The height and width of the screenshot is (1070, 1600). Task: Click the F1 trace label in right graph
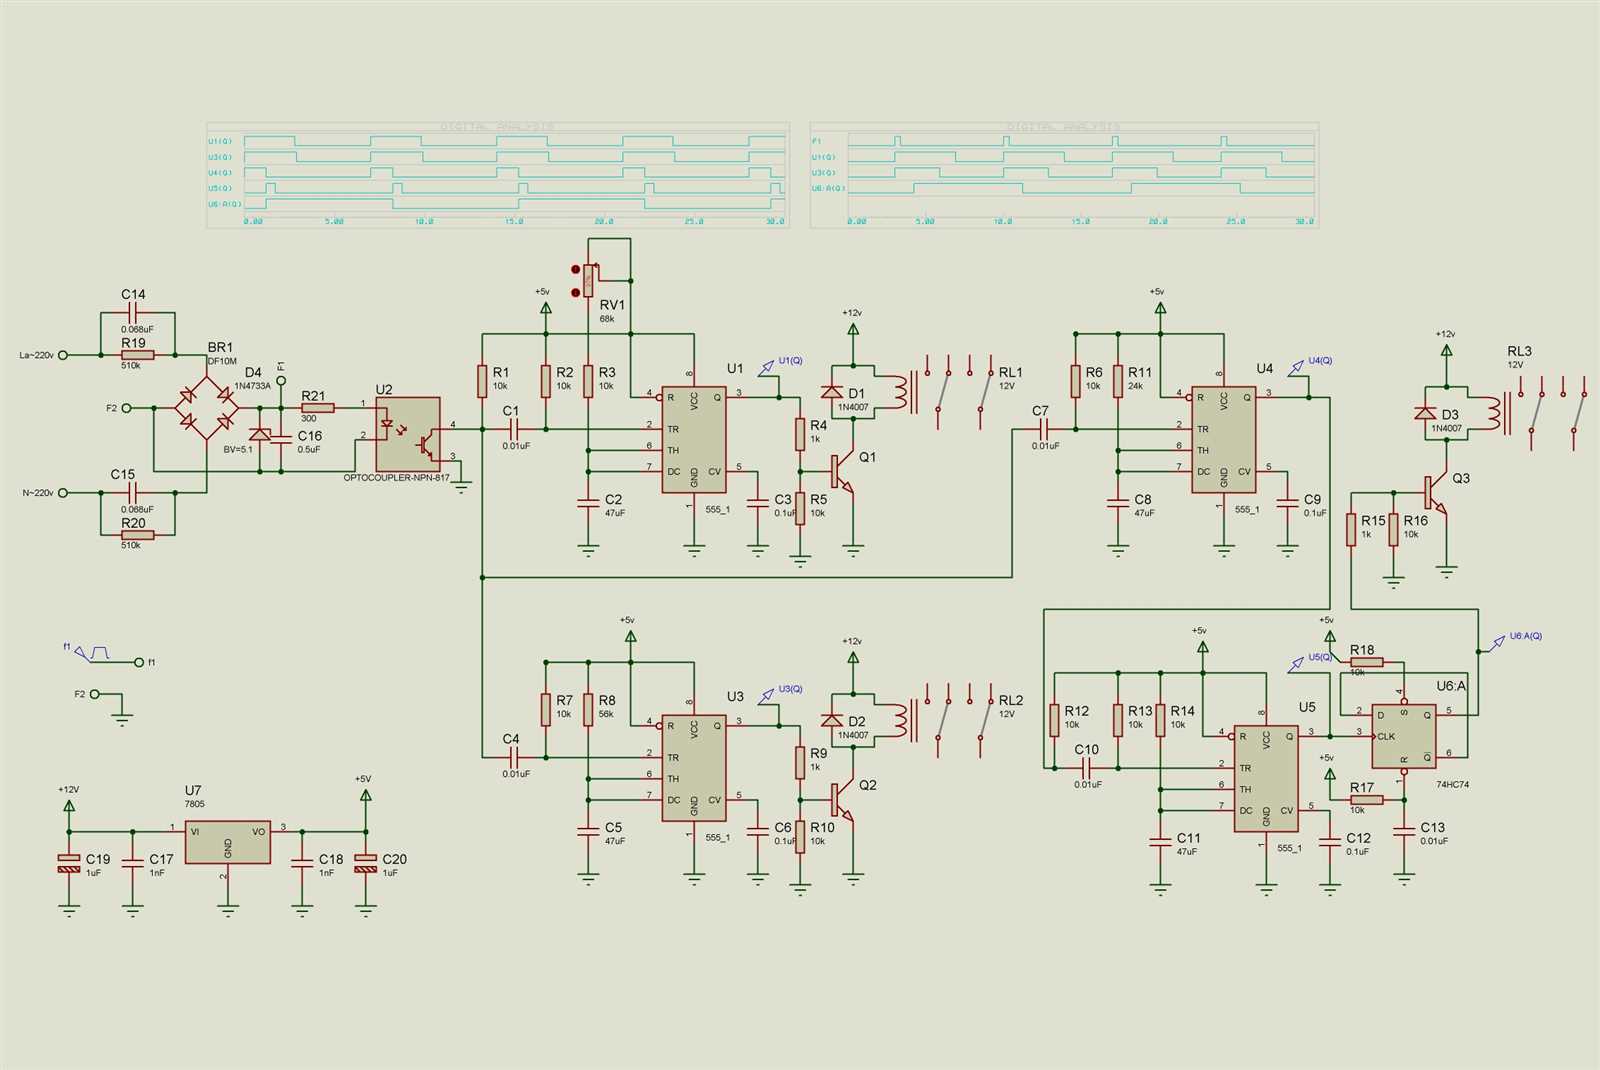click(x=817, y=141)
